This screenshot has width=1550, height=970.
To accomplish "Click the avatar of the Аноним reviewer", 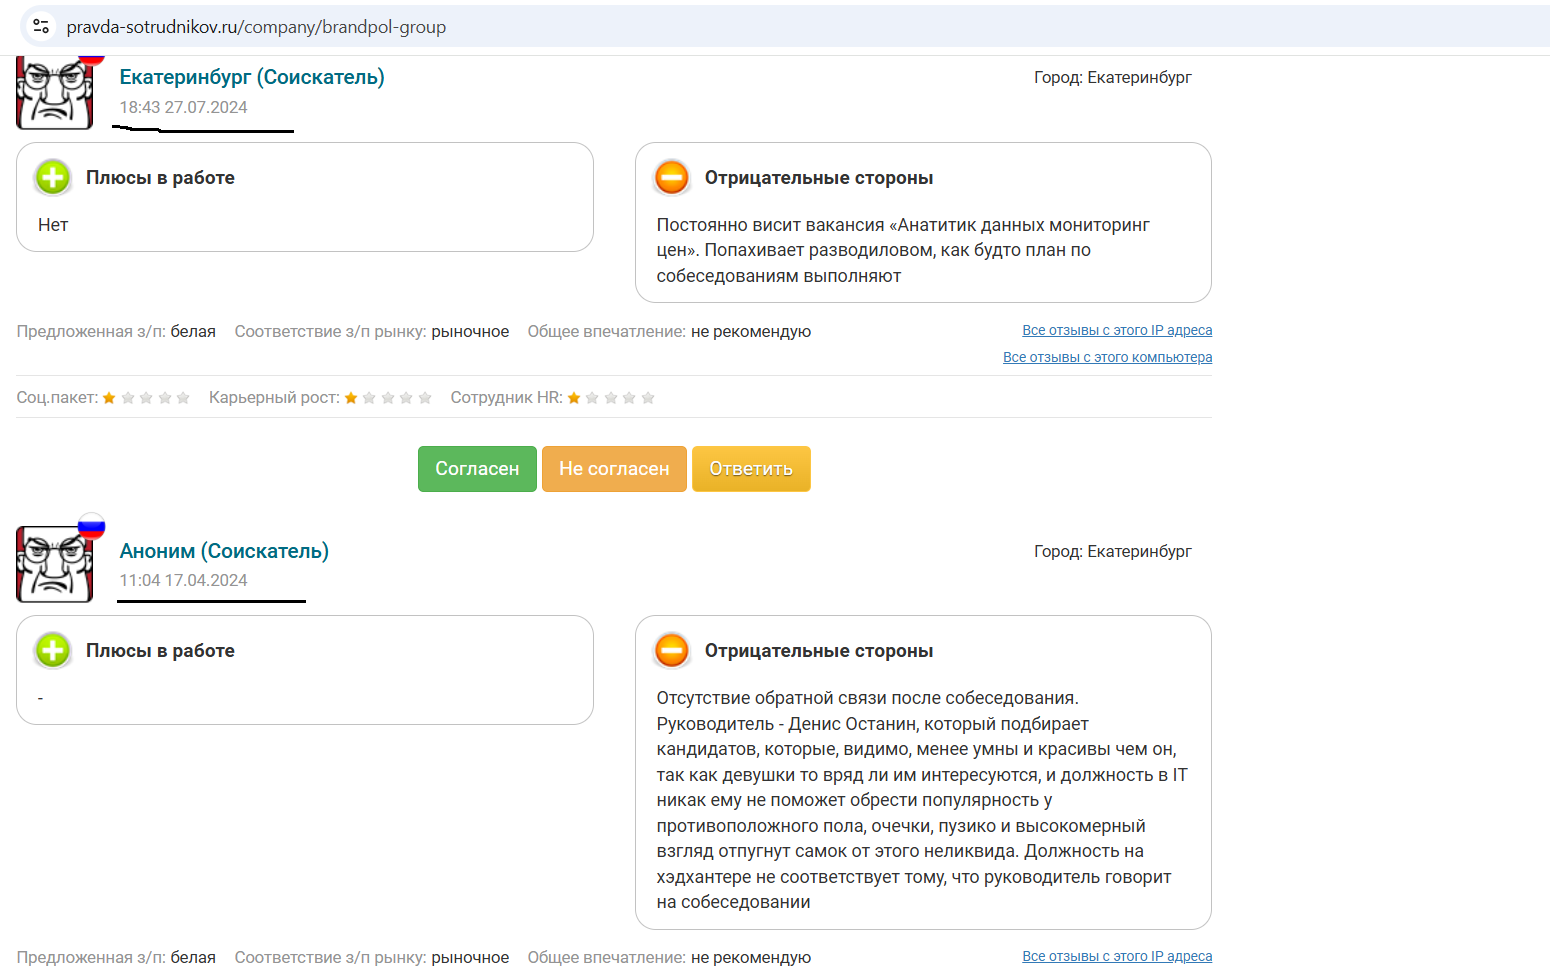I will [54, 565].
